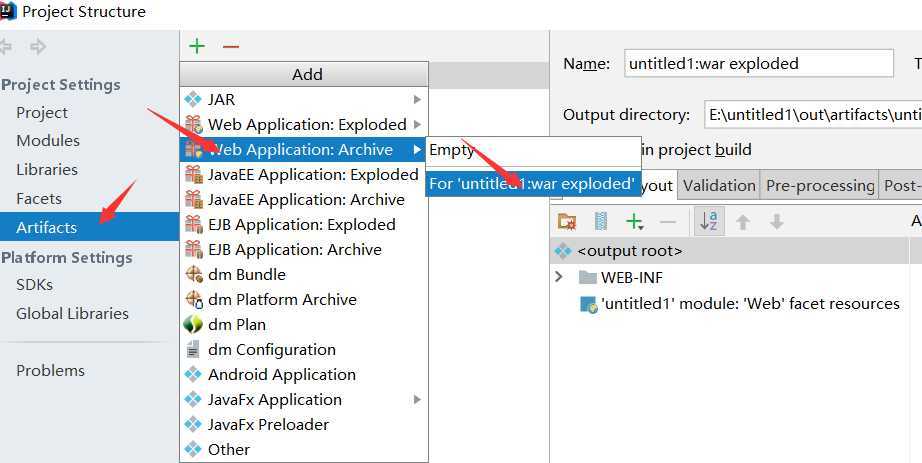The width and height of the screenshot is (922, 463).
Task: Select the output root tree item
Action: pyautogui.click(x=630, y=251)
